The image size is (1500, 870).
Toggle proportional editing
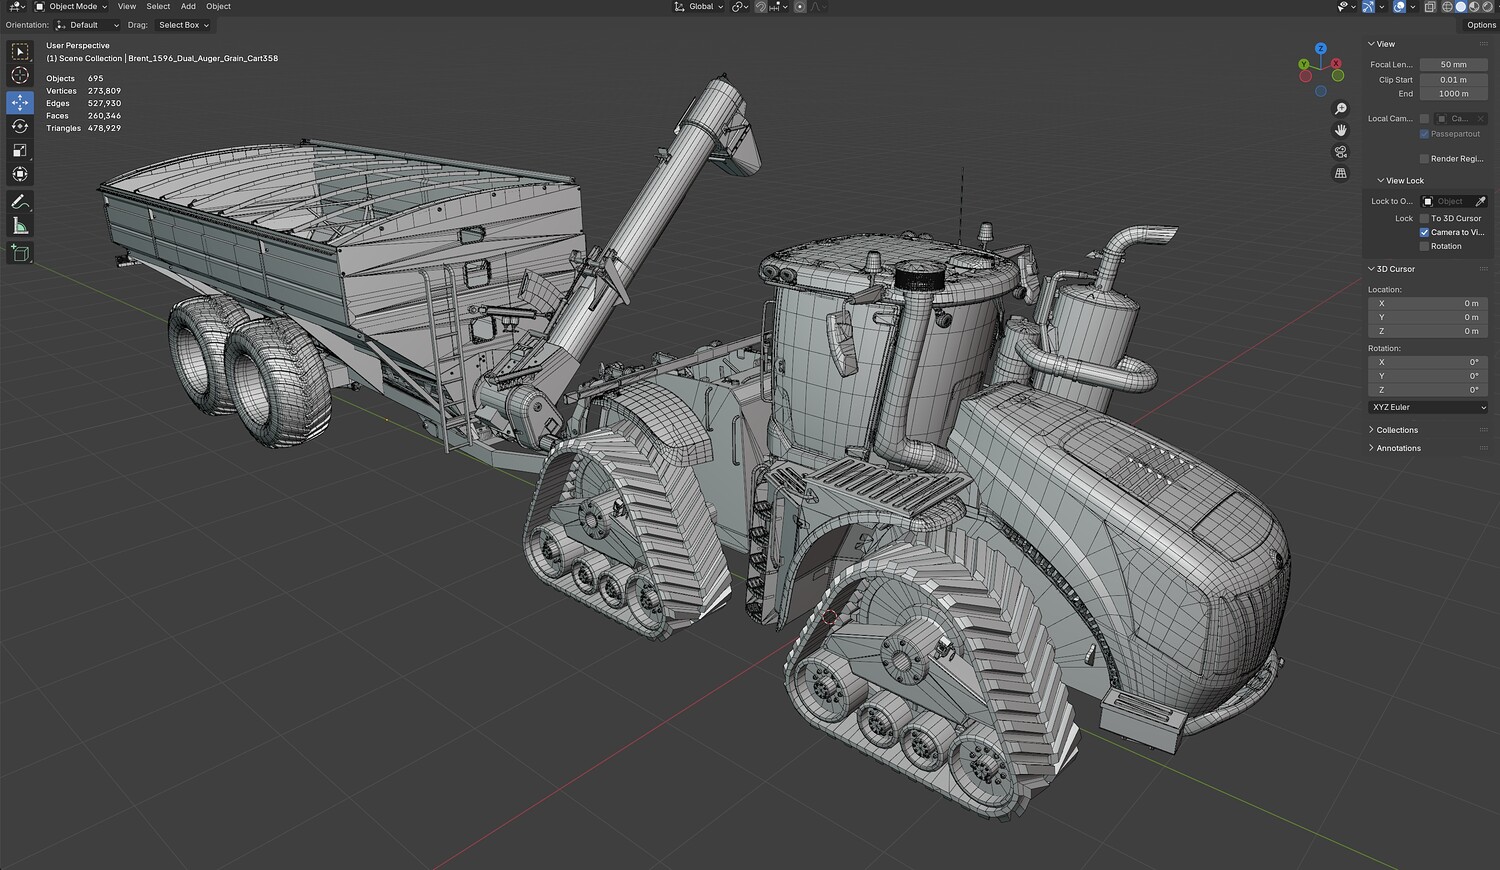799,7
